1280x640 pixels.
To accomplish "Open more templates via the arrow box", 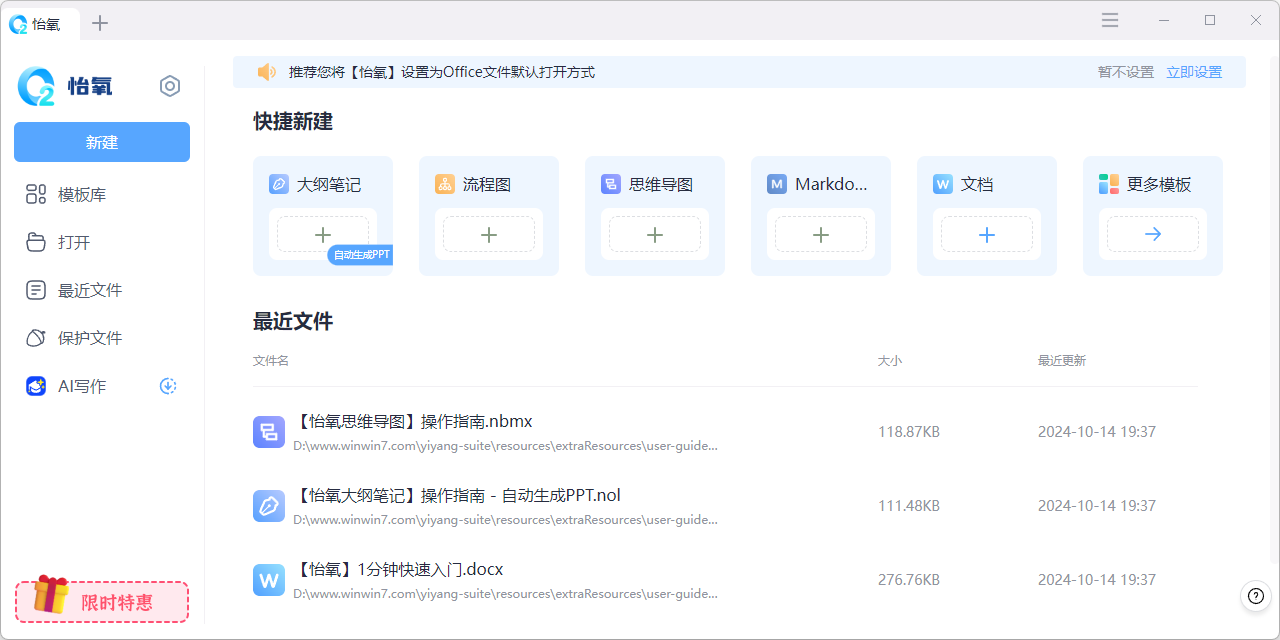I will click(1153, 234).
